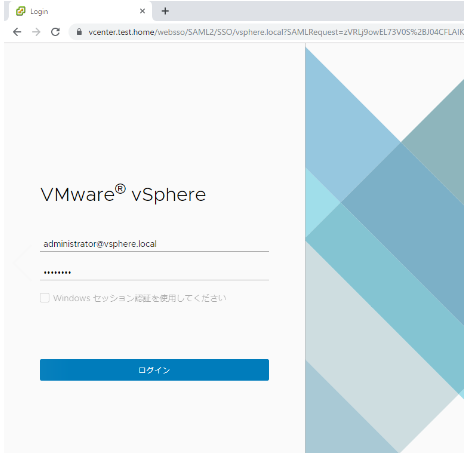The height and width of the screenshot is (453, 464).
Task: Click the browser forward arrow
Action: pyautogui.click(x=36, y=32)
